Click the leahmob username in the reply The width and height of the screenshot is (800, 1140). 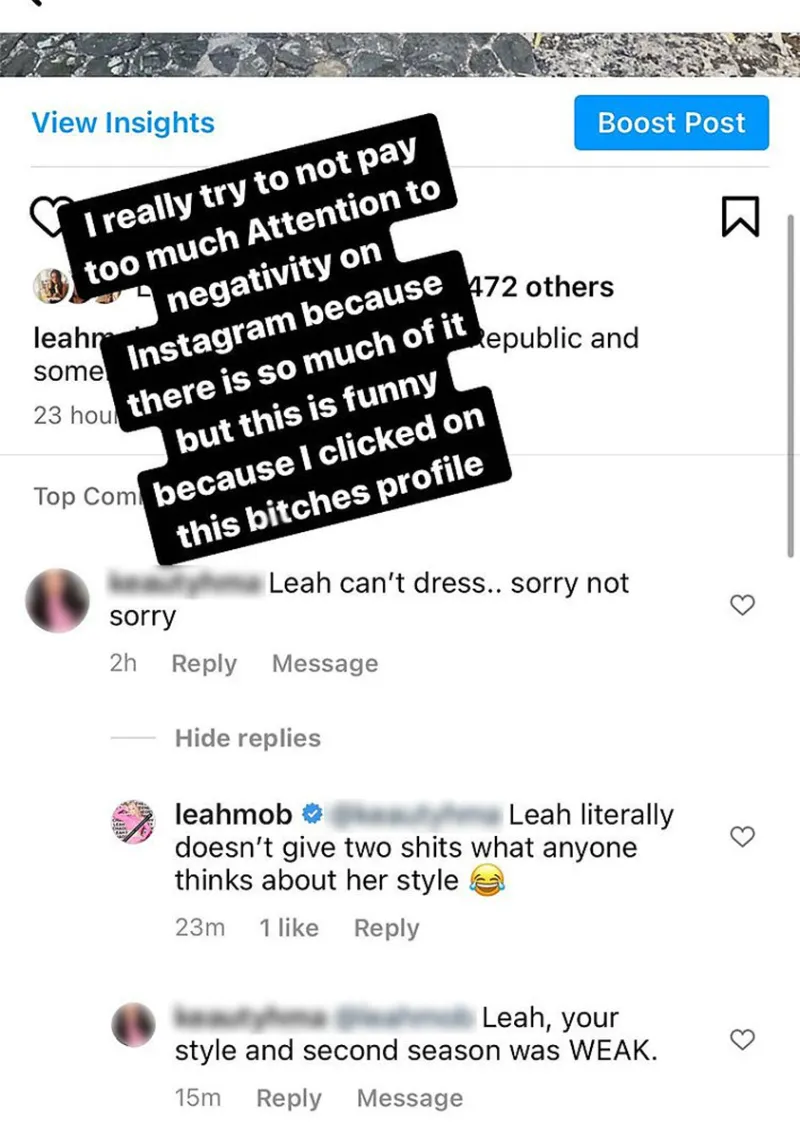click(x=234, y=814)
